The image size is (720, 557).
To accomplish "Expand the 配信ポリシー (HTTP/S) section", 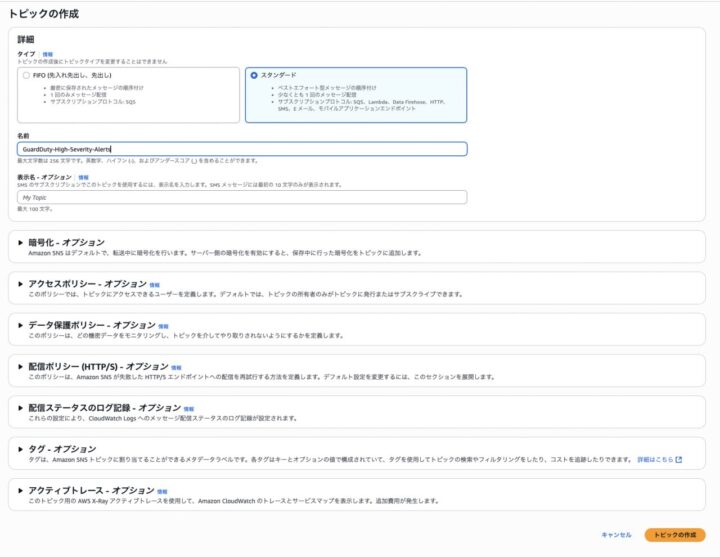I will coord(21,367).
